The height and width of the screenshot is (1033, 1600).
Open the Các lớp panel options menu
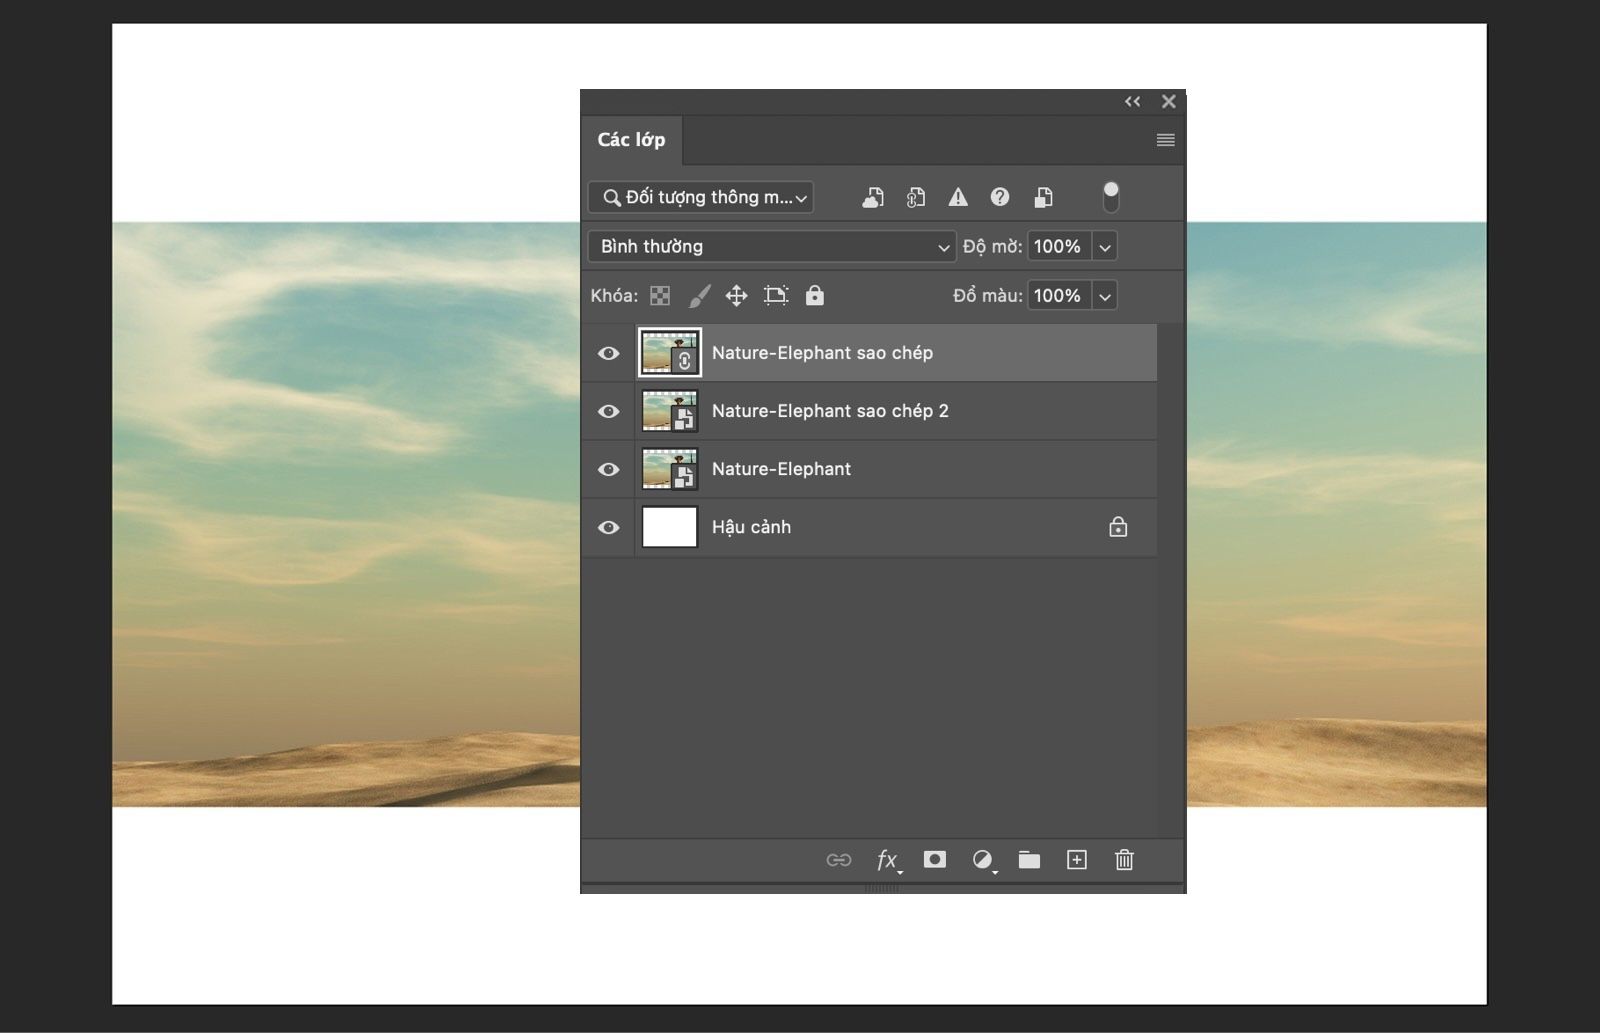click(x=1166, y=140)
